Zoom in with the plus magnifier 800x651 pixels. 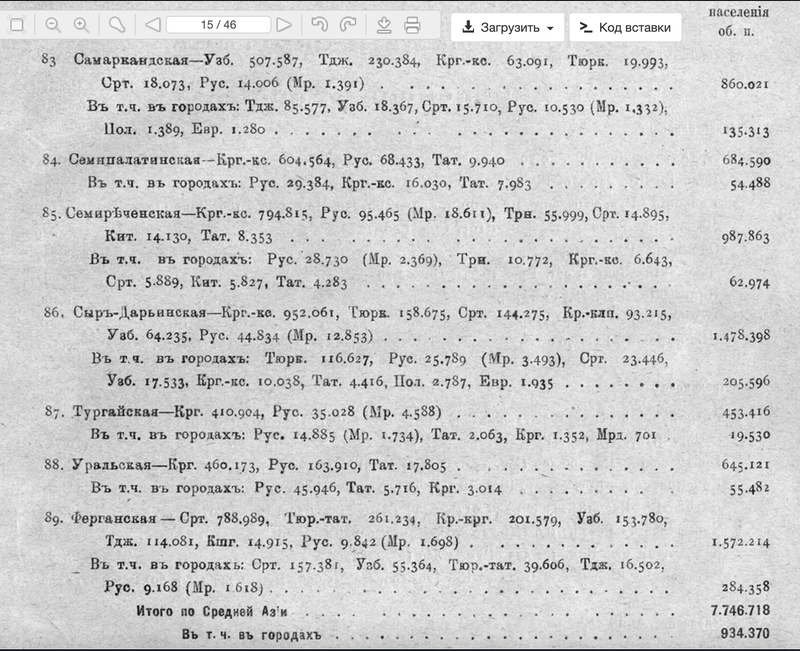point(82,25)
